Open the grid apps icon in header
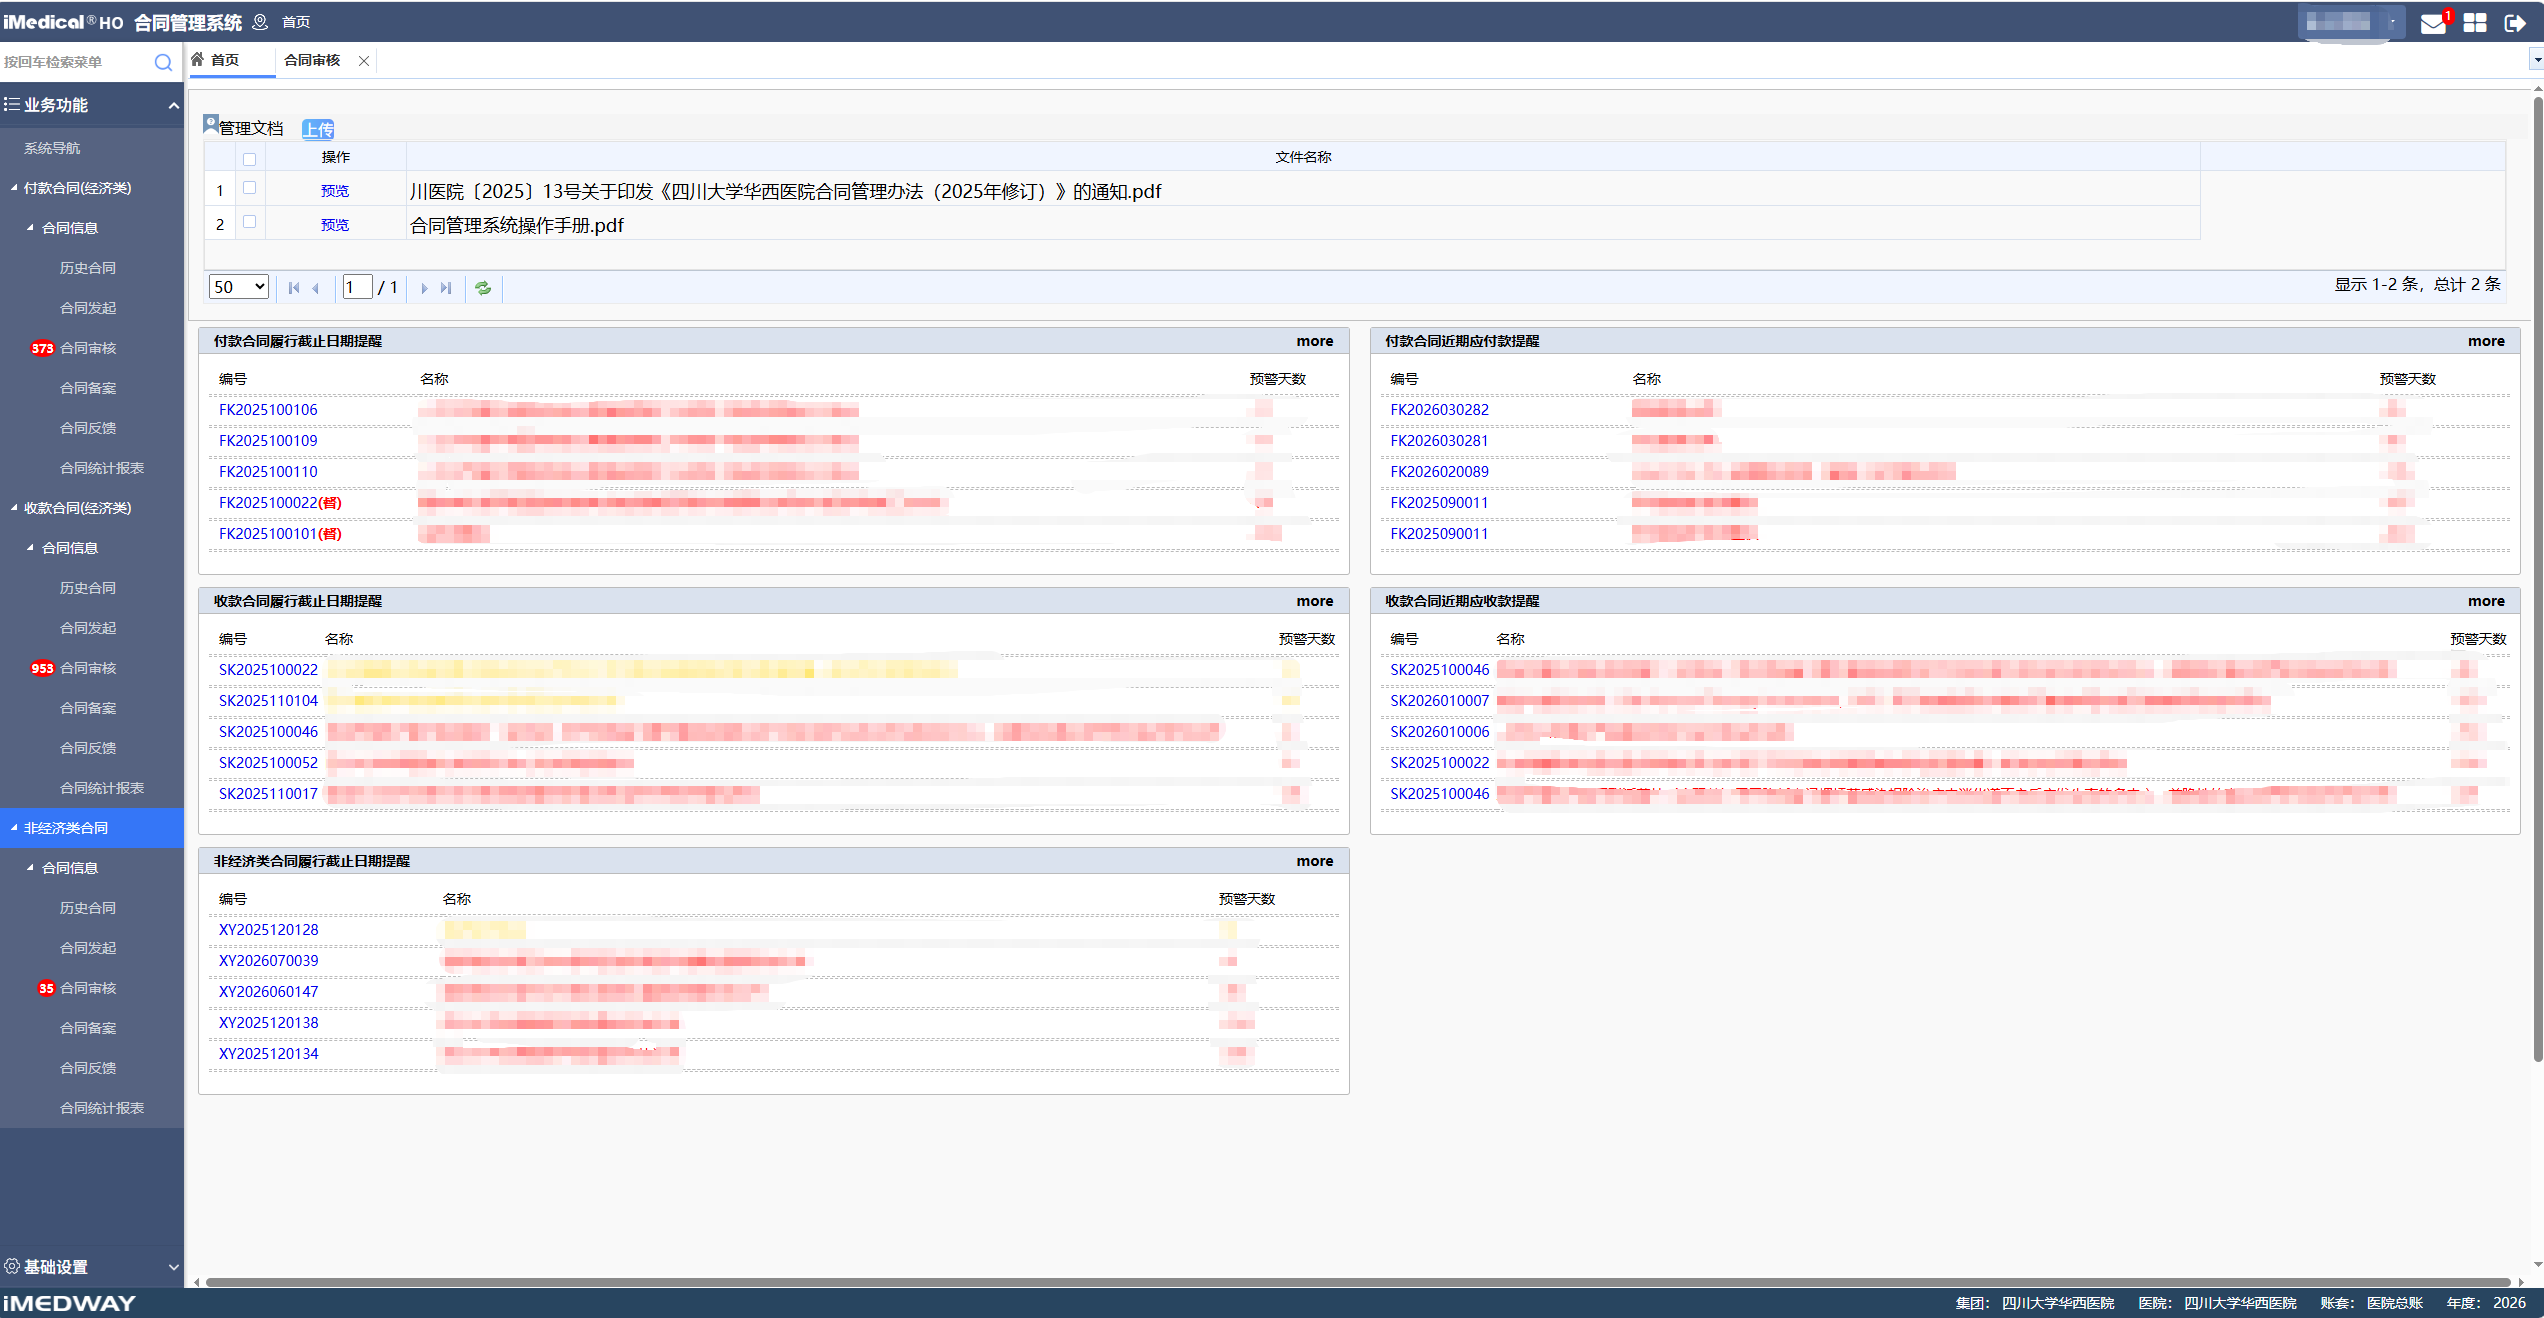Screen dimensions: 2544x1318 (2475, 23)
